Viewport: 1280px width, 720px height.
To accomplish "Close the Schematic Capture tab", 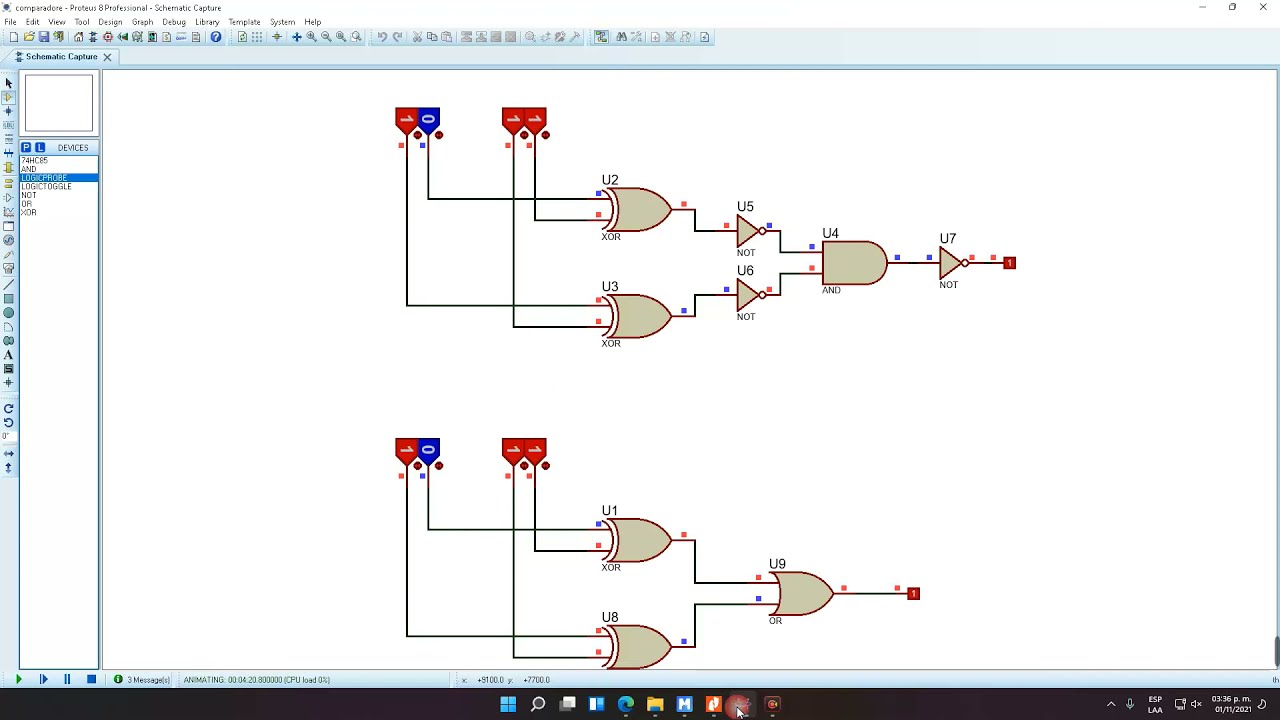I will tap(107, 57).
